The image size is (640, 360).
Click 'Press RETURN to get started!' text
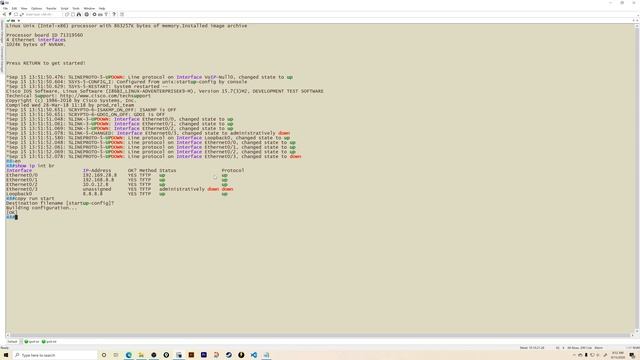point(46,63)
